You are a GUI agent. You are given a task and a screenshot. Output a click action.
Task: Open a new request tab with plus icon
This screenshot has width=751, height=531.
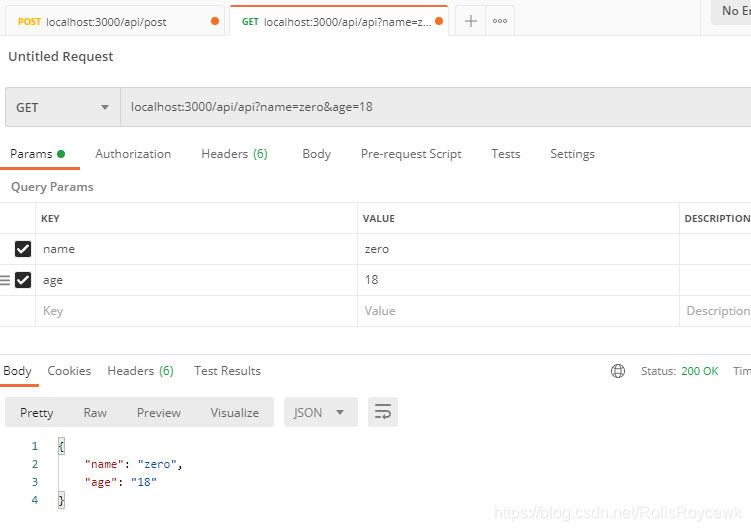(x=471, y=21)
